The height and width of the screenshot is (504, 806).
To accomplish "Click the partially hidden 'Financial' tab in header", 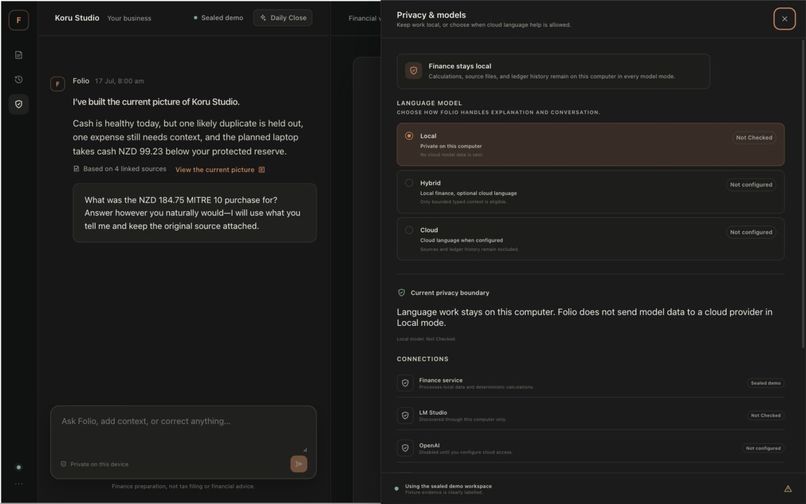I will click(x=364, y=19).
